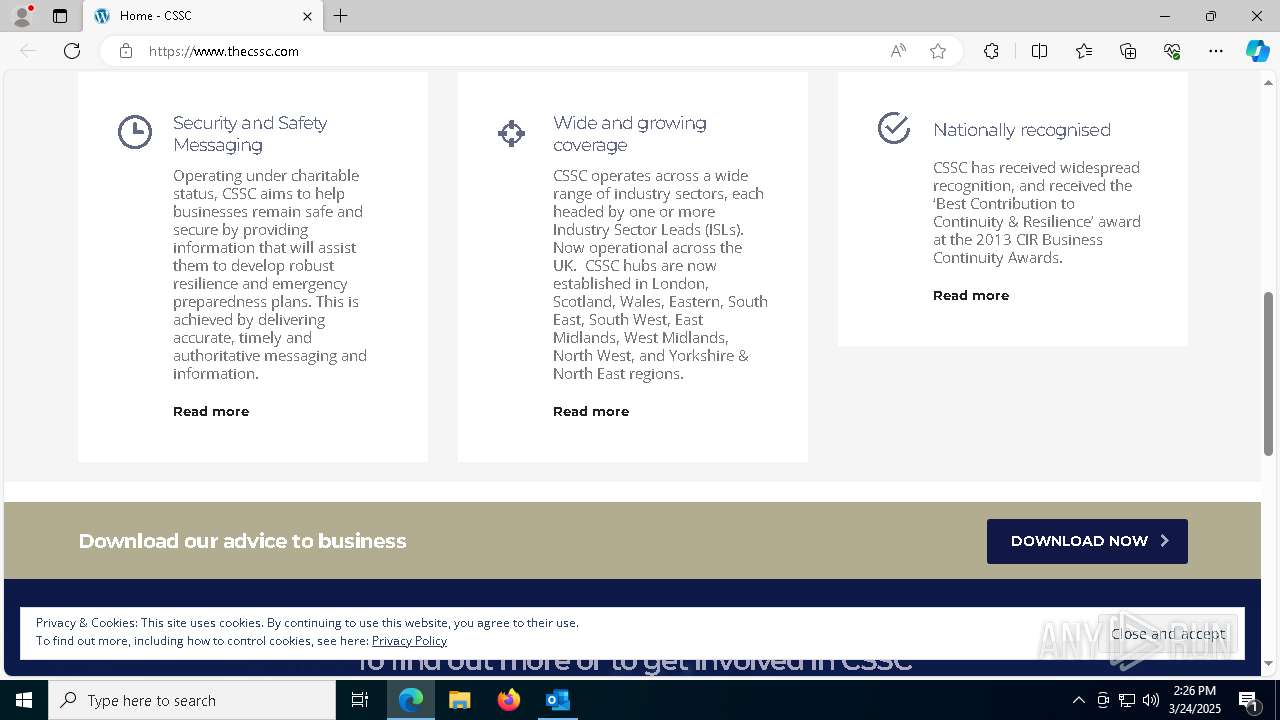Open Task View on taskbar

click(360, 700)
